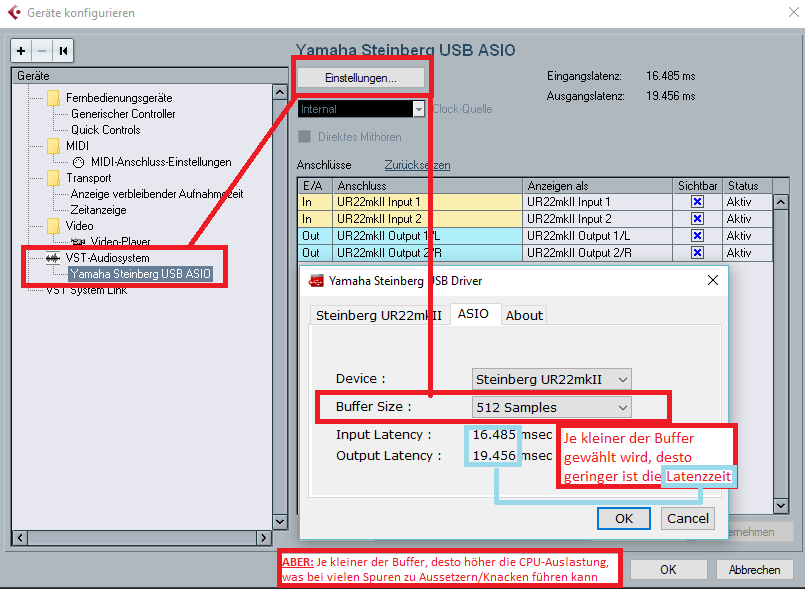Viewport: 805px width, 589px height.
Task: Click Anschluss cell UR22mkII Input 2
Action: coord(428,219)
